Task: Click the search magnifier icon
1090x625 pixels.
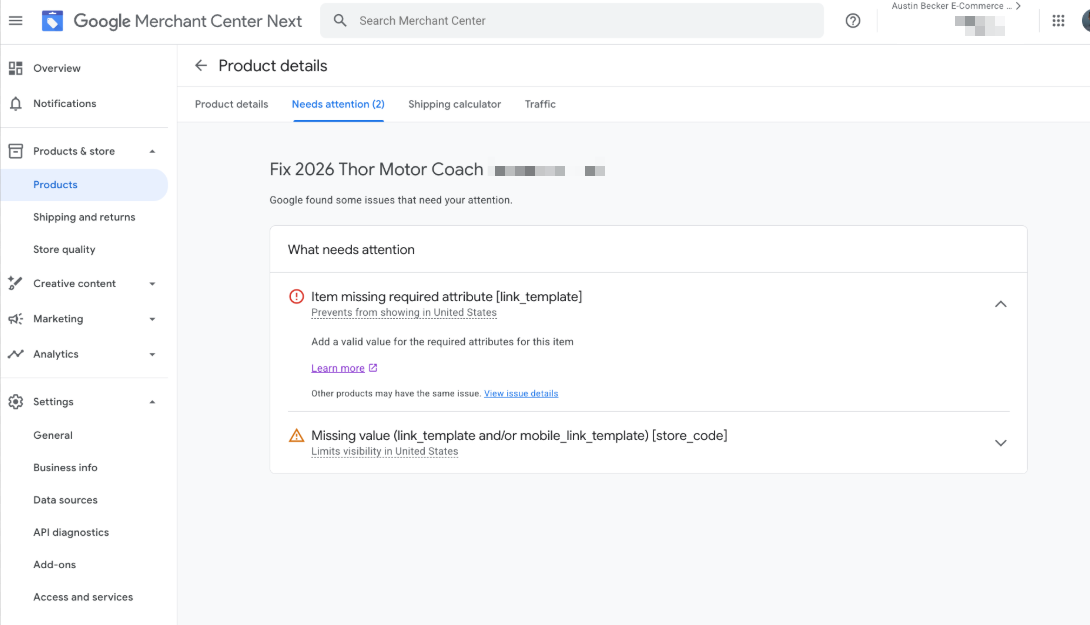Action: pyautogui.click(x=340, y=21)
